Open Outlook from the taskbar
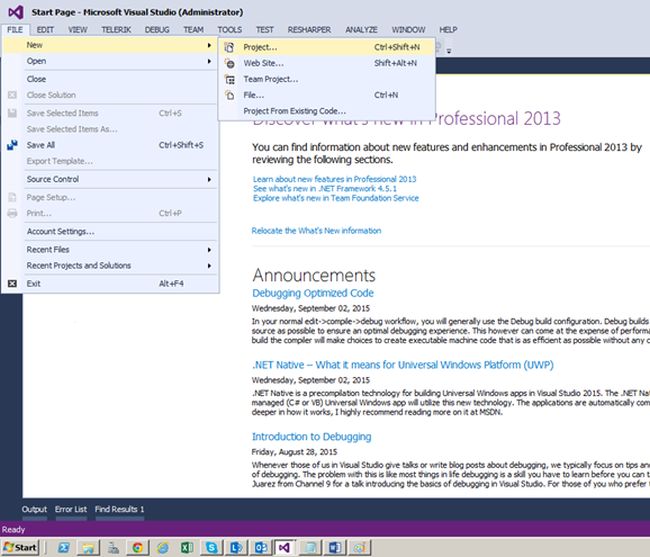The width and height of the screenshot is (650, 557). tap(261, 547)
